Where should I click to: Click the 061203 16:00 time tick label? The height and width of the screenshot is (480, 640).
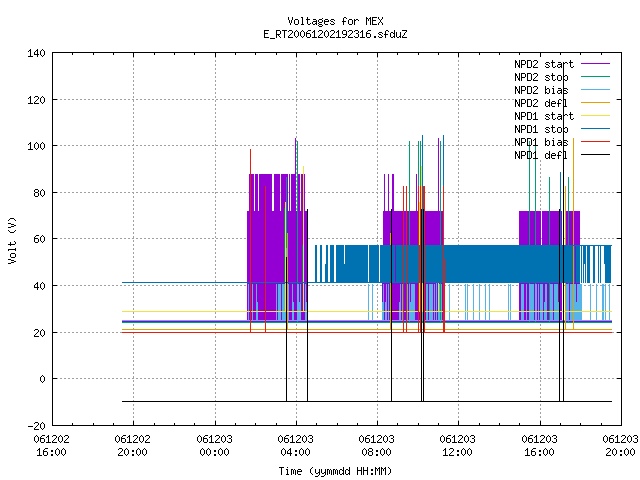pyautogui.click(x=540, y=446)
